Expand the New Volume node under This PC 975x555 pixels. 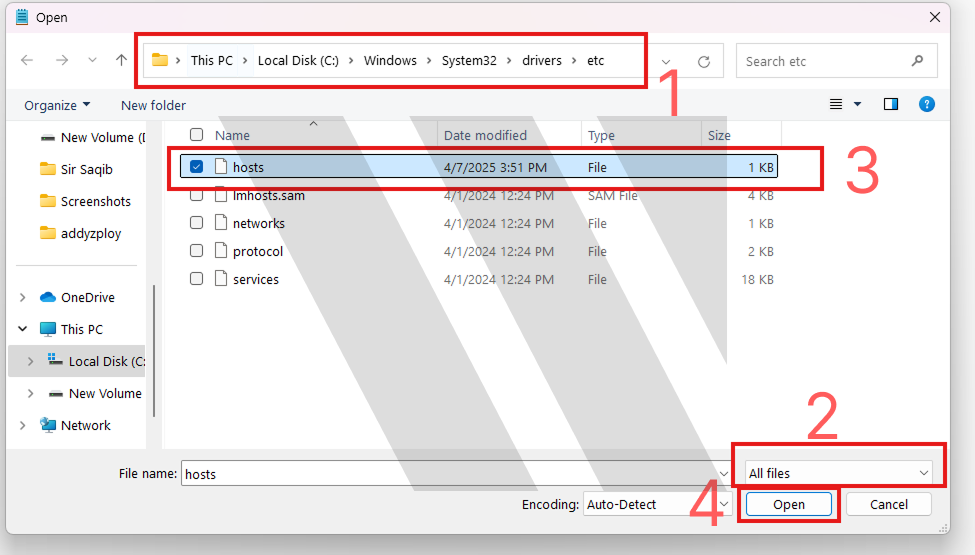[x=30, y=393]
